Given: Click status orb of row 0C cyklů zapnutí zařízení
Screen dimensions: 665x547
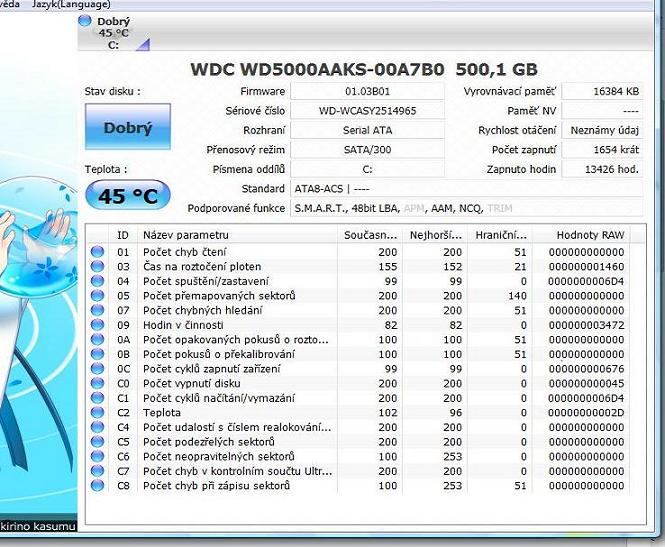Looking at the screenshot, I should (x=98, y=368).
